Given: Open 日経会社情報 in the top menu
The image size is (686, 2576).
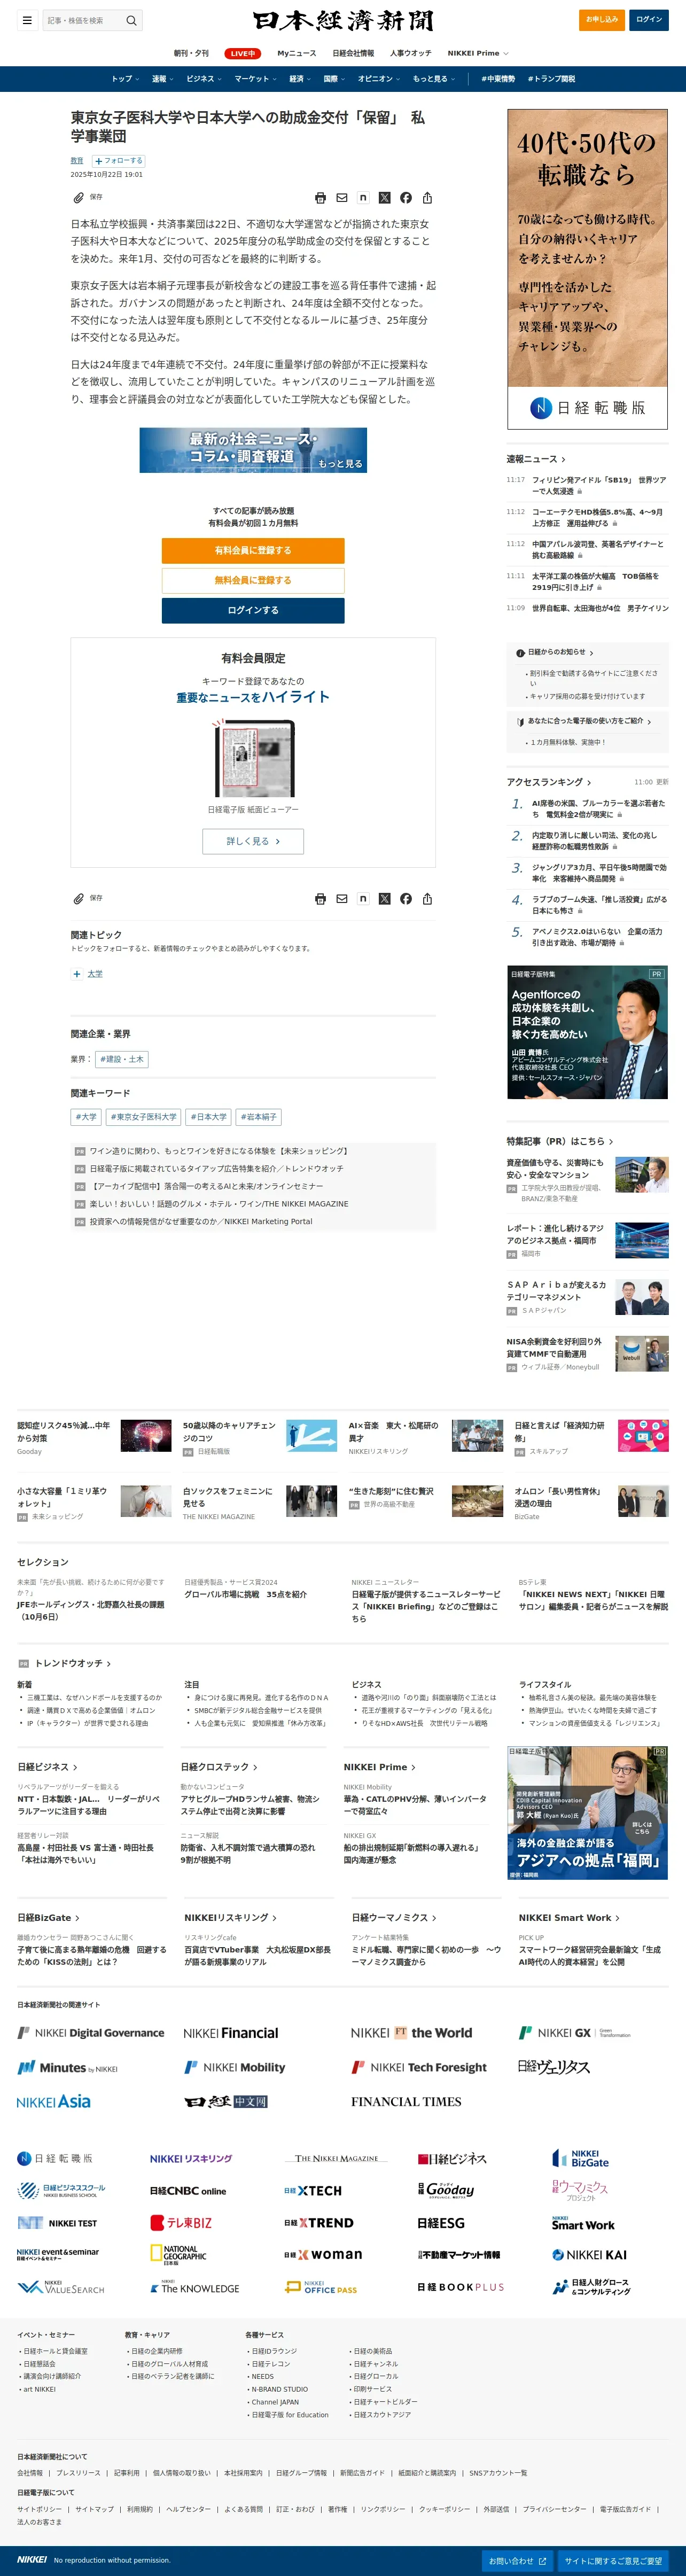Looking at the screenshot, I should click(353, 54).
